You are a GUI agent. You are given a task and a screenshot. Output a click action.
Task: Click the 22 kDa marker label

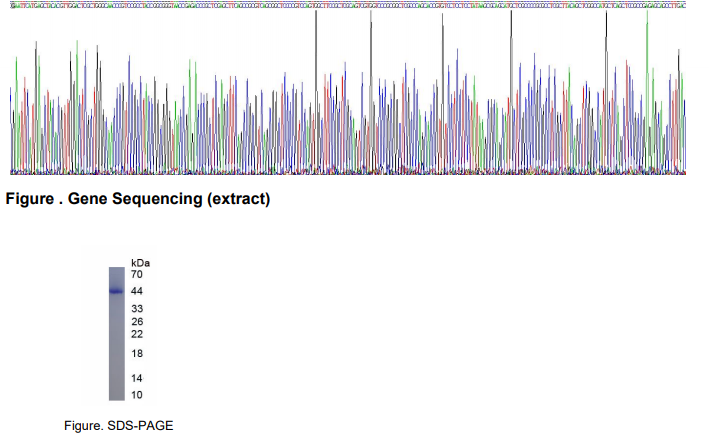coord(138,334)
